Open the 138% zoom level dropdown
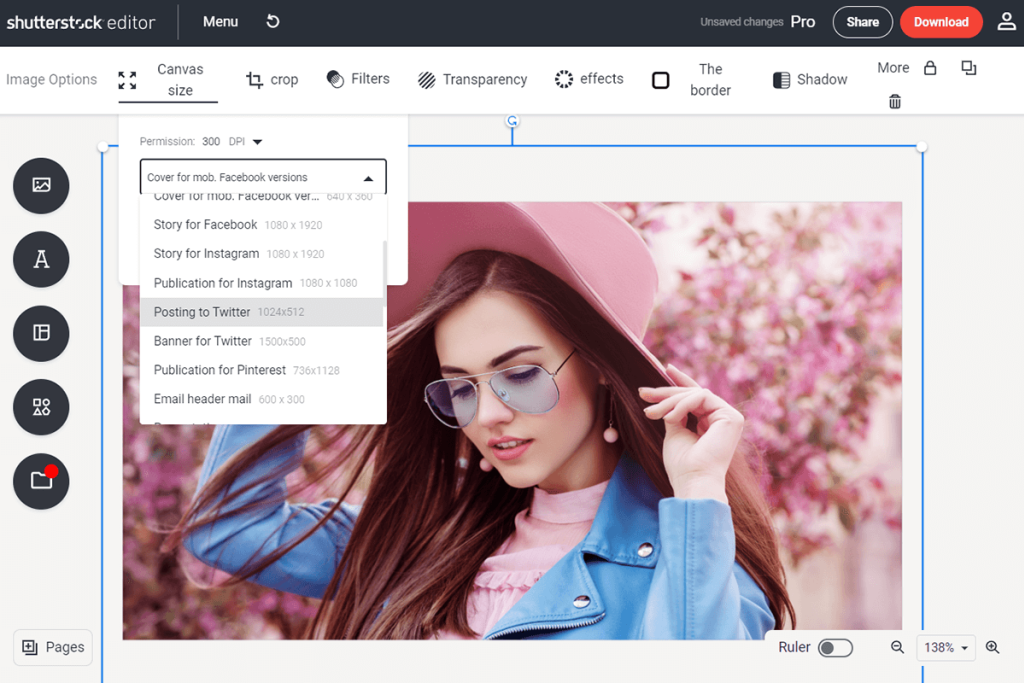This screenshot has width=1024, height=683. click(946, 647)
